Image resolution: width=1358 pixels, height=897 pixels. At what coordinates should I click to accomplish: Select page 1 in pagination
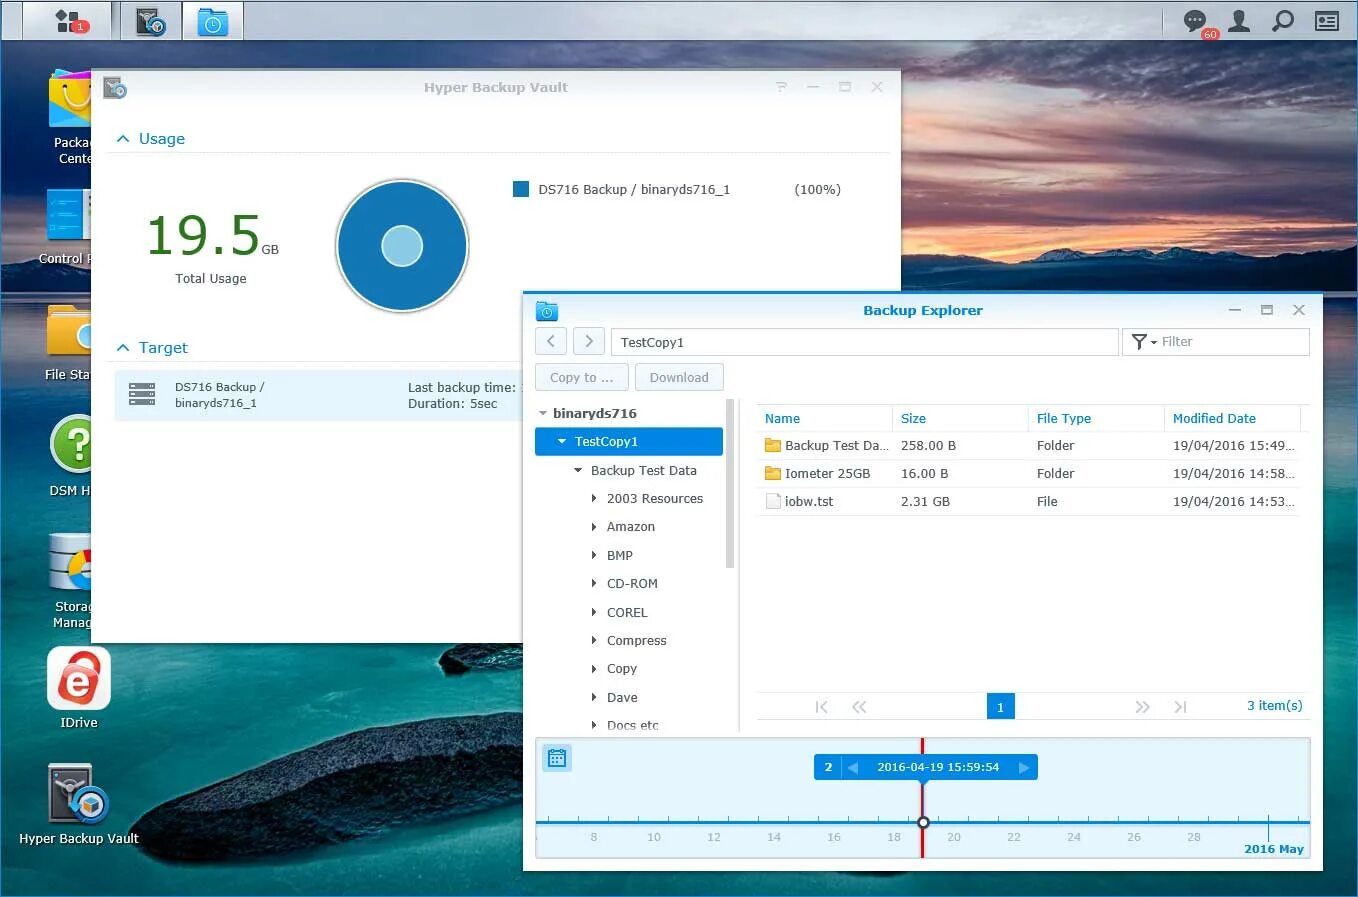[x=1000, y=706]
